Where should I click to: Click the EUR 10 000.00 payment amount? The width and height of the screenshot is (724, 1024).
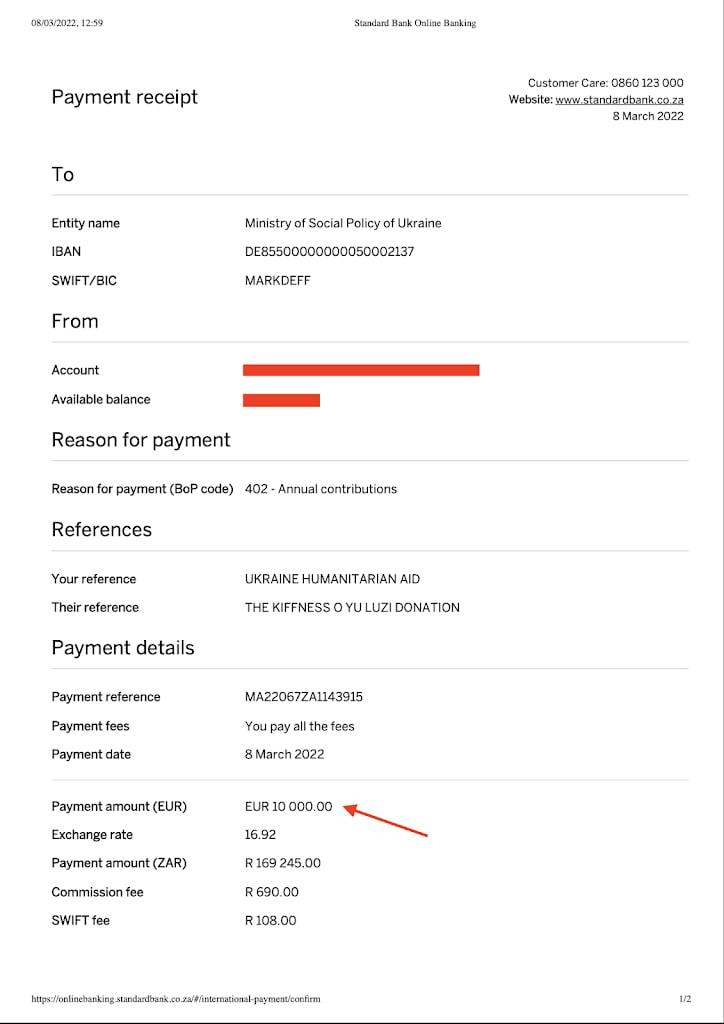coord(288,807)
